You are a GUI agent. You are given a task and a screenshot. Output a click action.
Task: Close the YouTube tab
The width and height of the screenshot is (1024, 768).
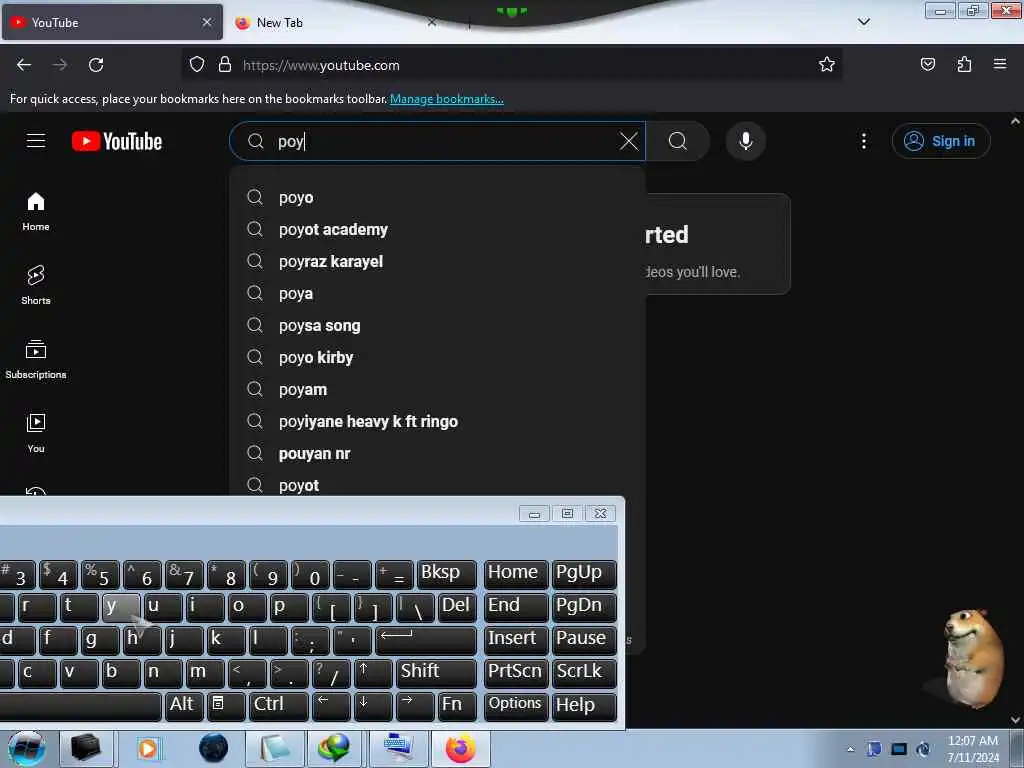[207, 22]
